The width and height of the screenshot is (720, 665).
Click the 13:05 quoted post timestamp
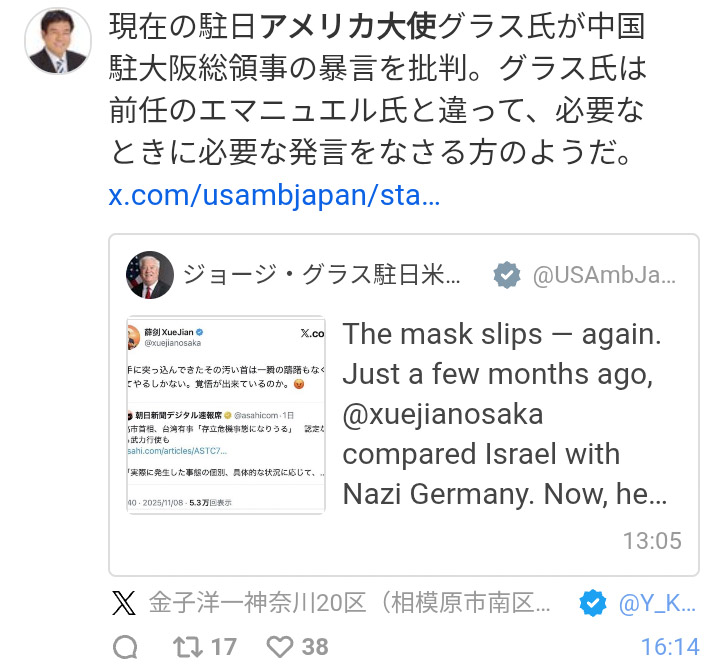coord(652,541)
